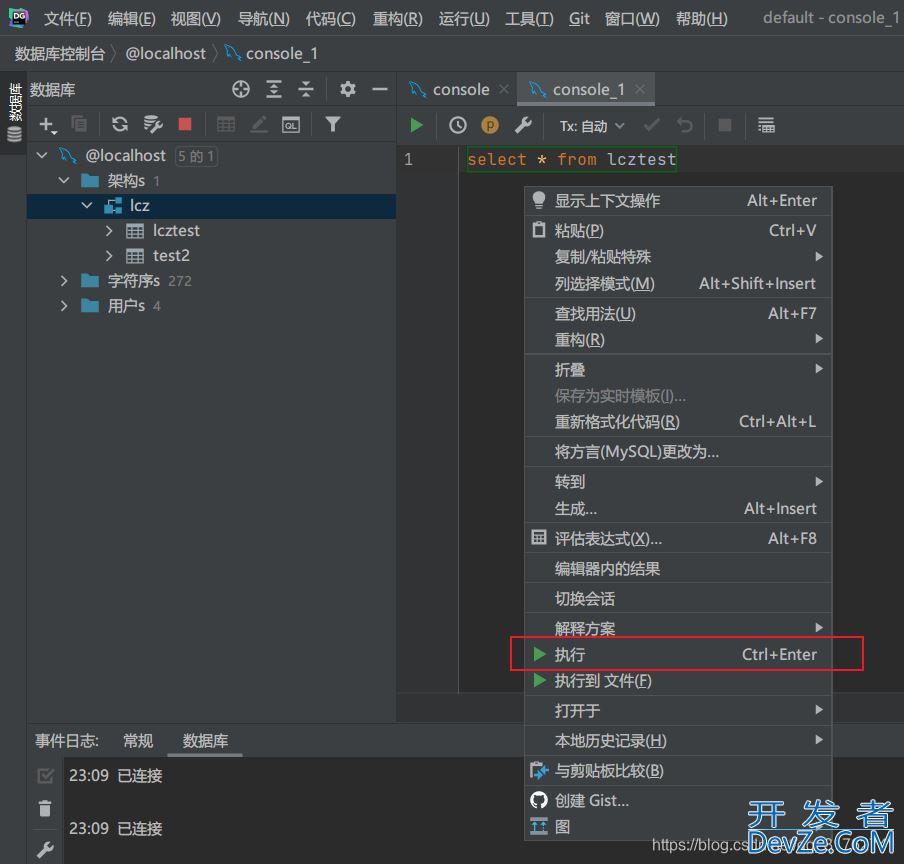The image size is (904, 864).
Task: Click the orange P parameters icon
Action: (489, 125)
